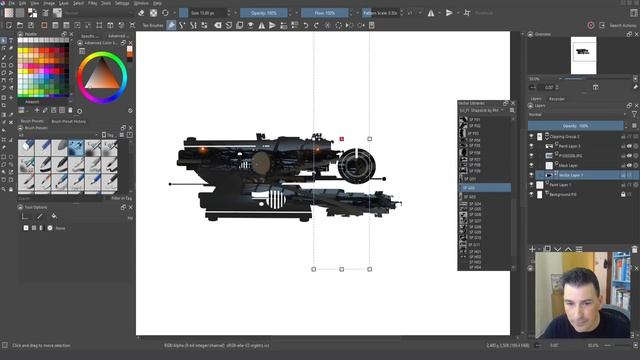Image resolution: width=640 pixels, height=360 pixels.
Task: Open layer properties lines icon
Action: click(x=579, y=249)
